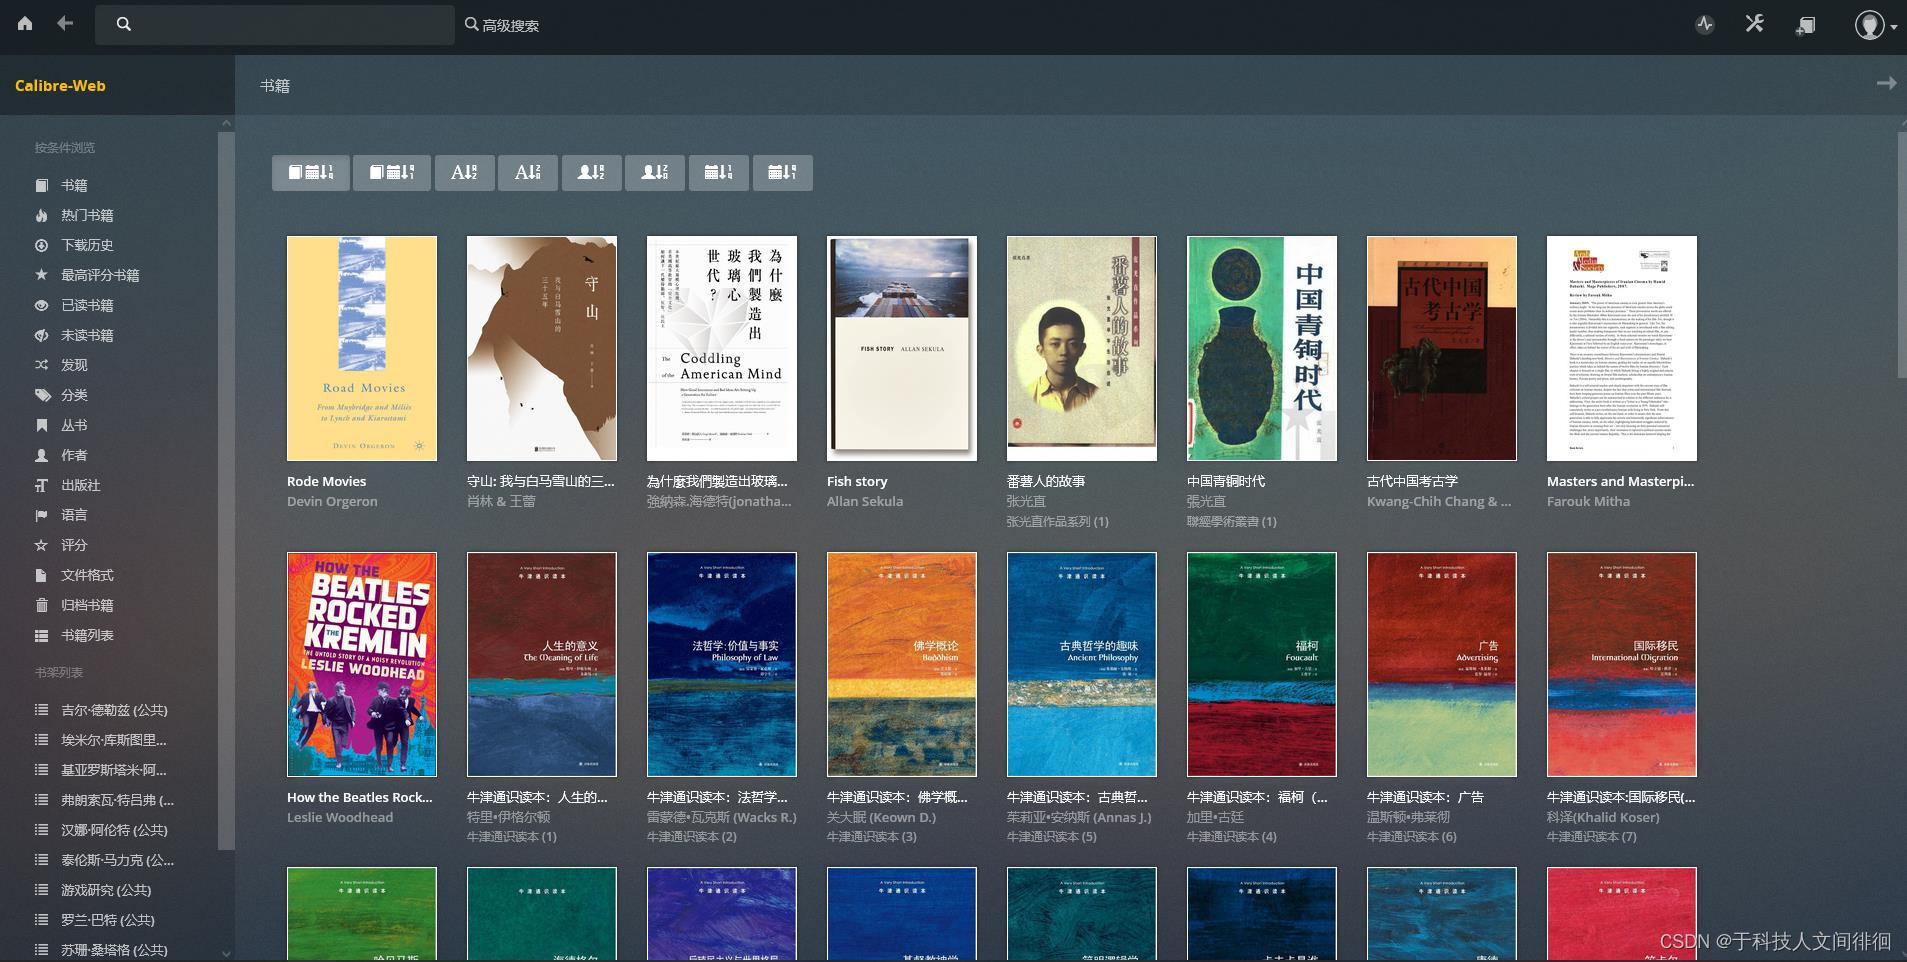This screenshot has height=962, width=1907.
Task: Sort by author Z to A
Action: (x=655, y=173)
